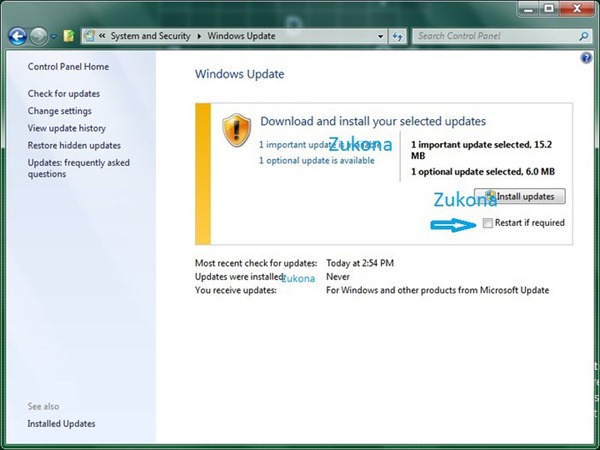Click the Control Panel icon in address bar
Screen dimensions: 600x450
(89, 36)
